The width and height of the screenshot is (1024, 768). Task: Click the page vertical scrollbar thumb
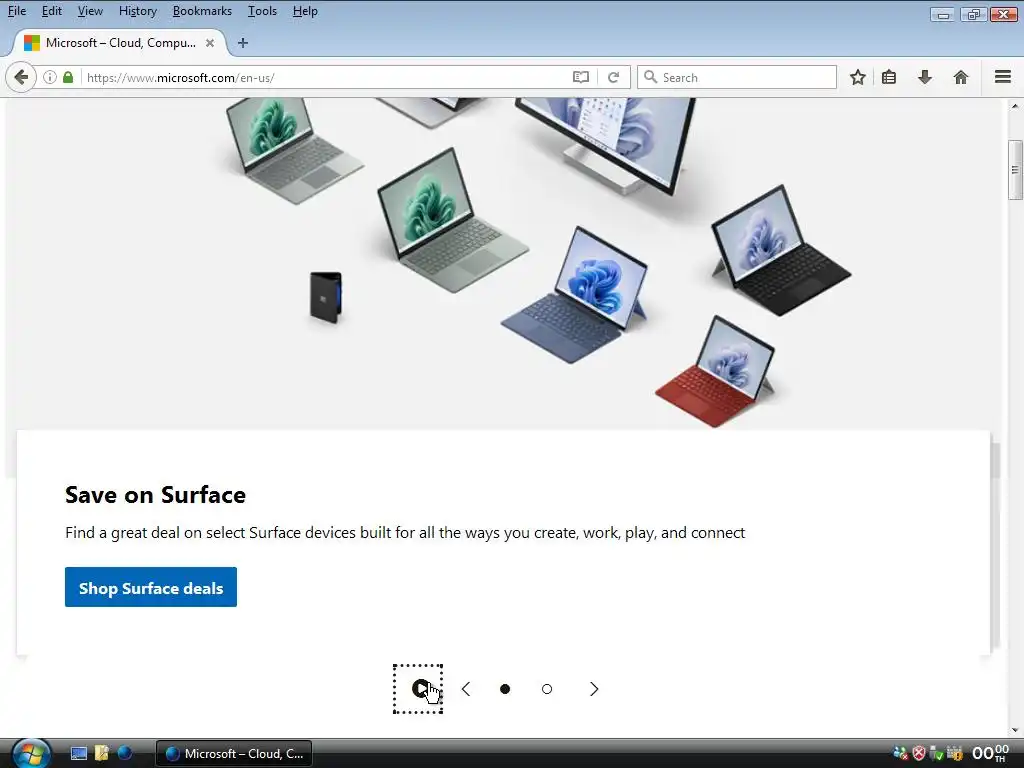1015,170
